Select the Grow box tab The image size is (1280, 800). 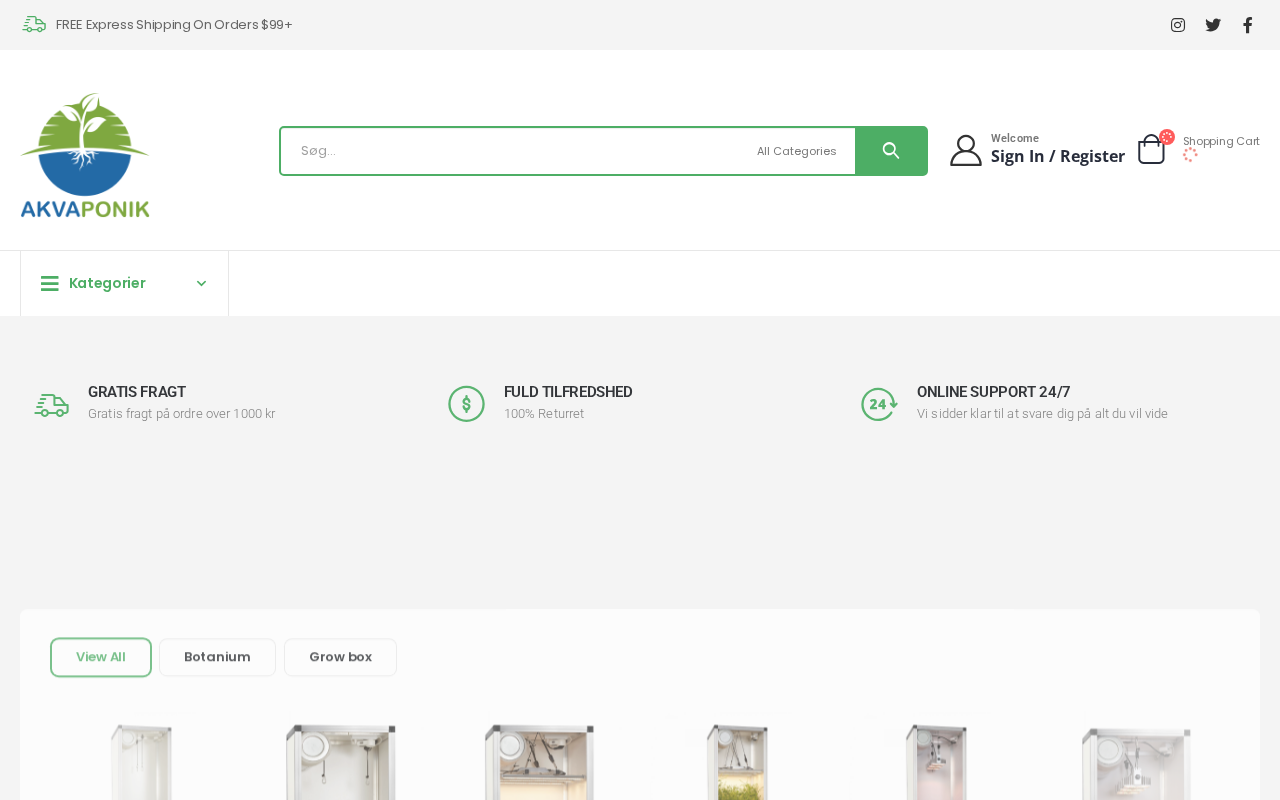click(x=340, y=657)
